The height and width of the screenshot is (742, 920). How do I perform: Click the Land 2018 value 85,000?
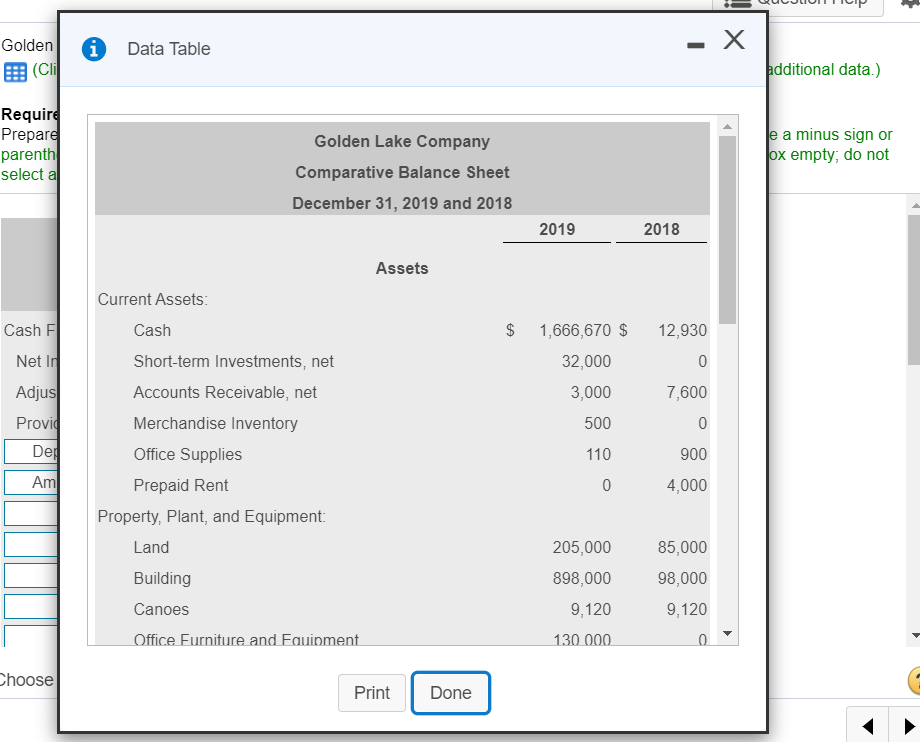coord(682,547)
